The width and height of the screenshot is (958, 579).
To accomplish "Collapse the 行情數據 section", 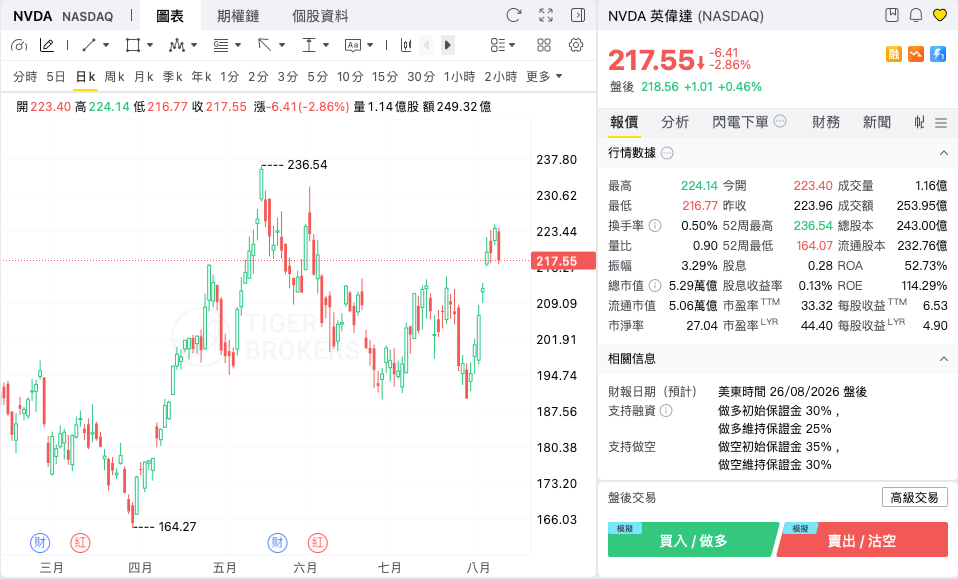I will pyautogui.click(x=943, y=153).
